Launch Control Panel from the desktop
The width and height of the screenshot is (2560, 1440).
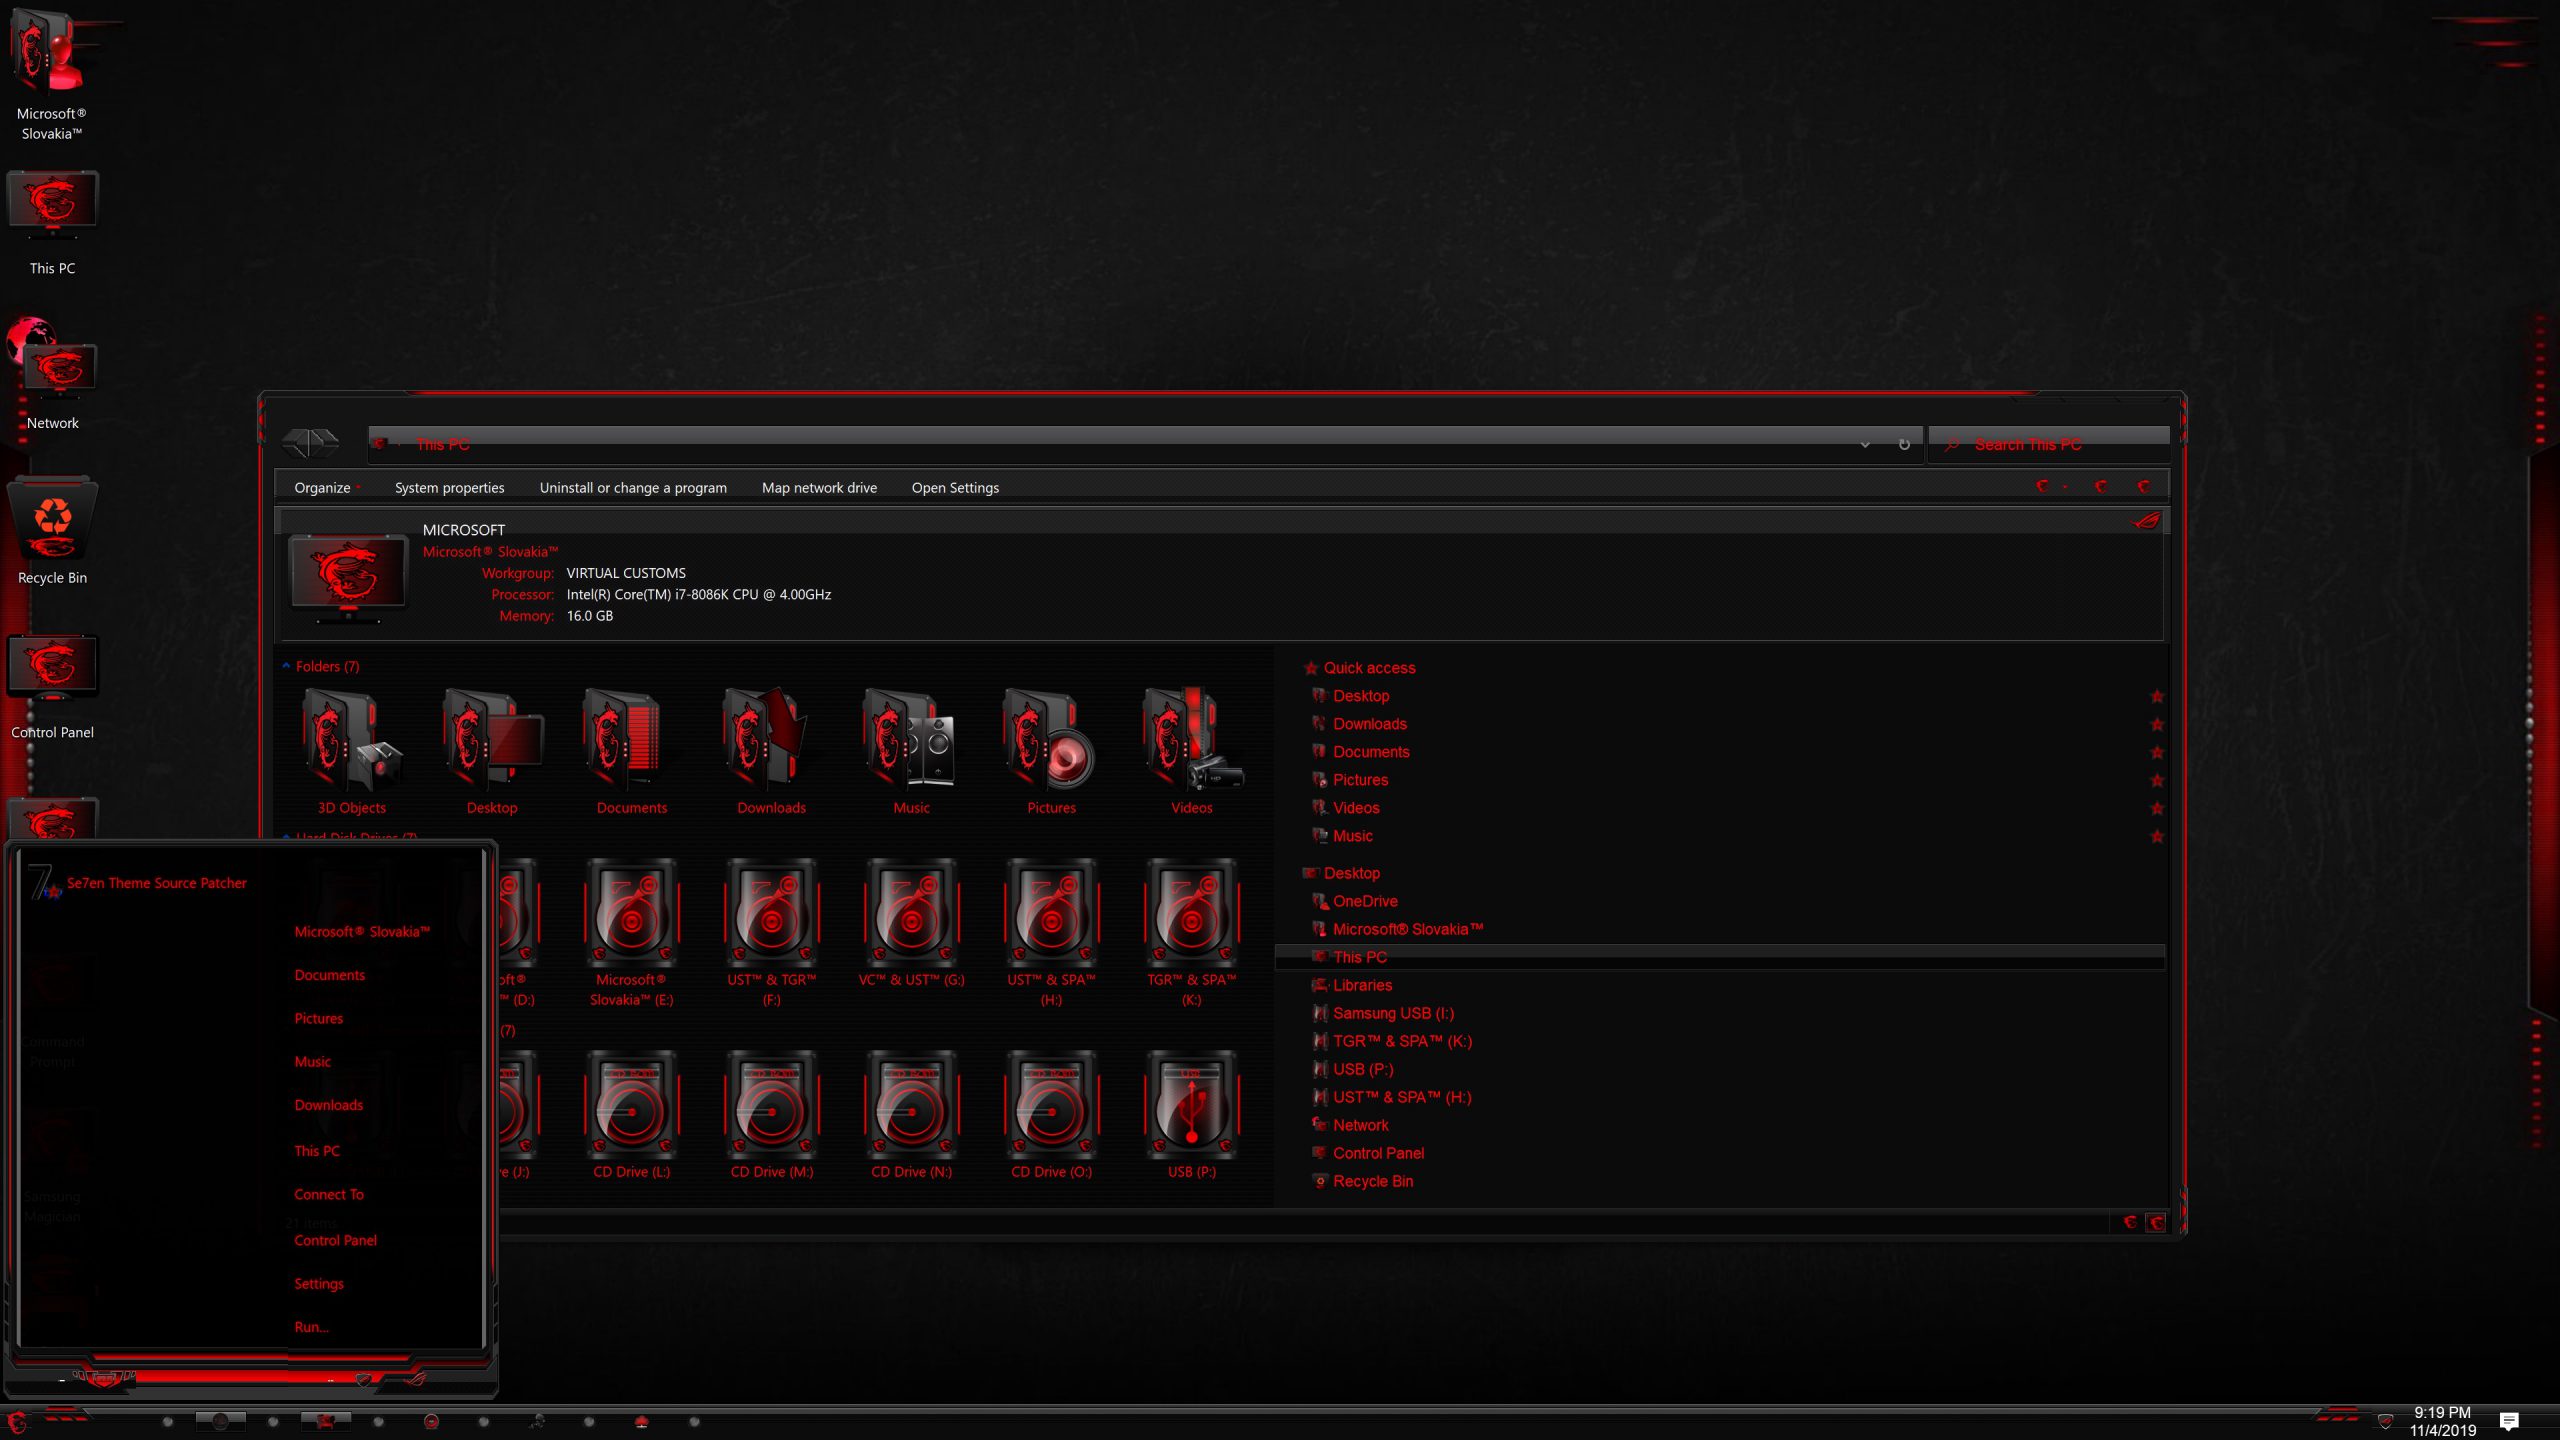53,668
